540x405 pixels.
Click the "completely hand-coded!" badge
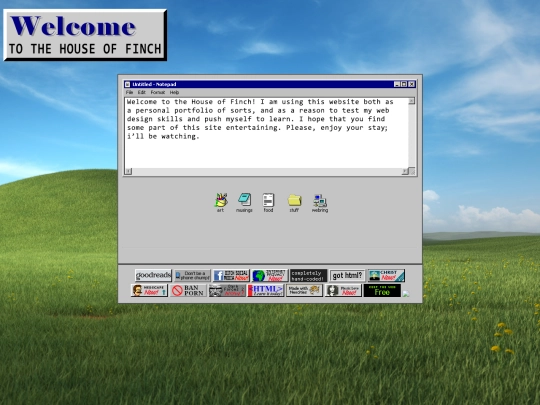click(309, 276)
